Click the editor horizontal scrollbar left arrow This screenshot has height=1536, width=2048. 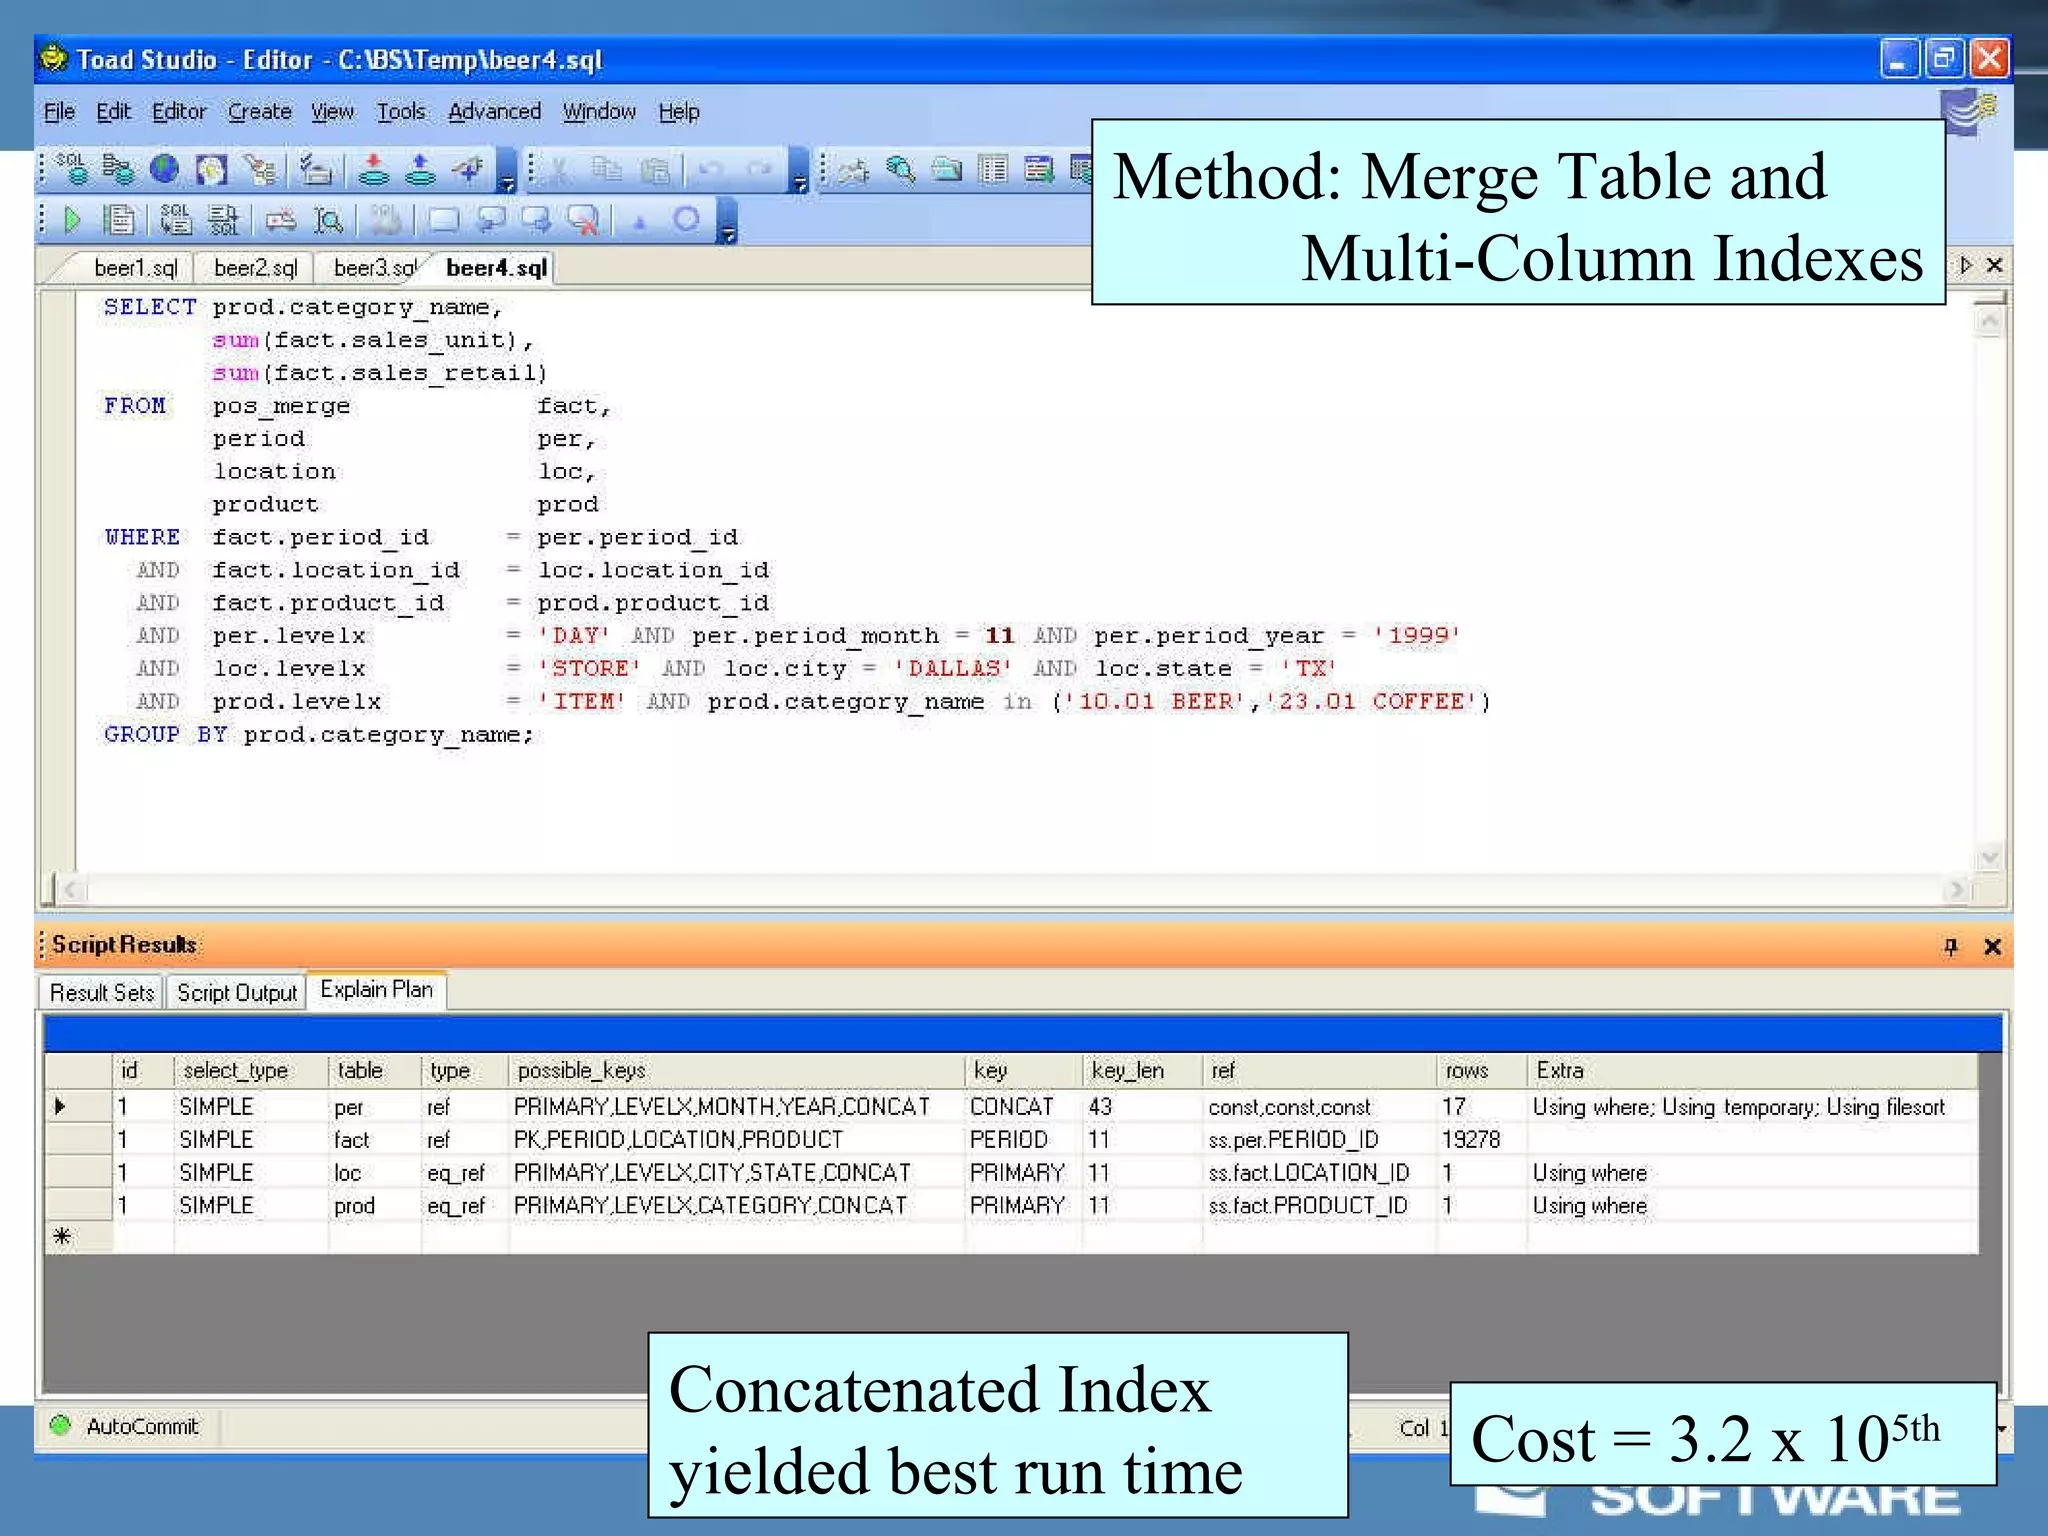70,888
